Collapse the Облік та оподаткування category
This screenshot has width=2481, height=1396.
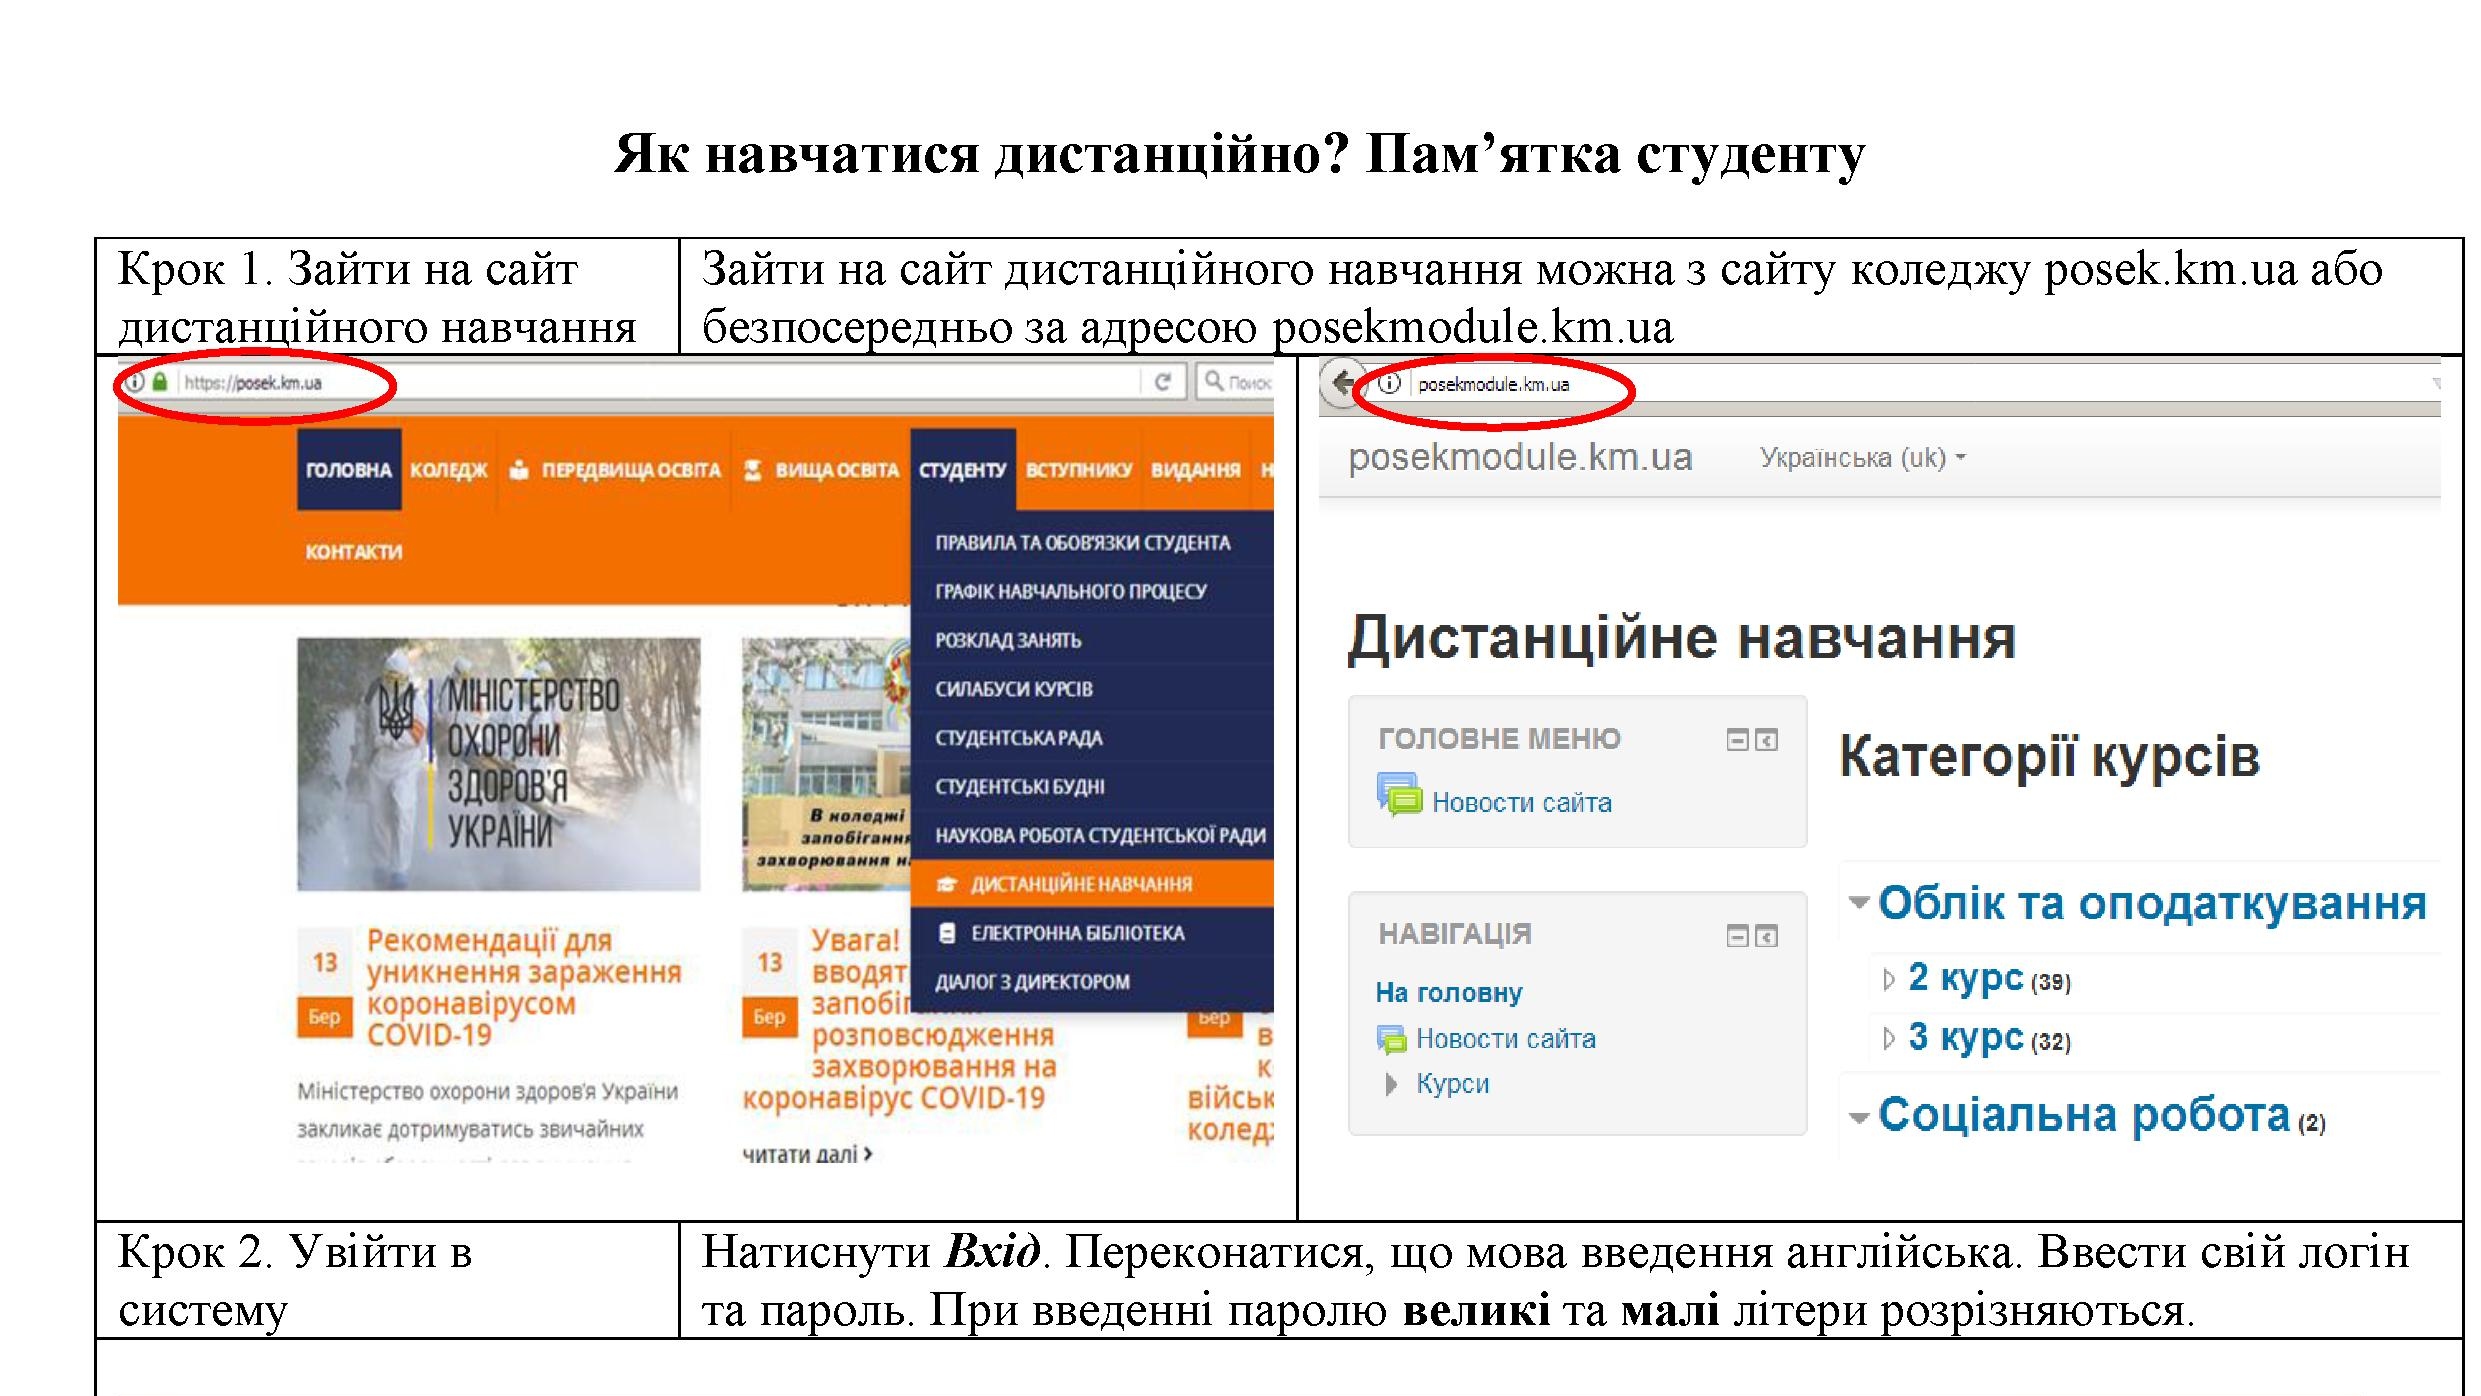coord(1858,903)
